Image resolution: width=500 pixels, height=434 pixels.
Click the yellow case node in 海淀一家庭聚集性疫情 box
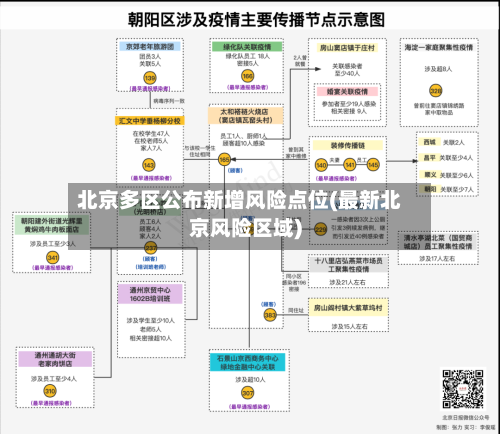[436, 91]
